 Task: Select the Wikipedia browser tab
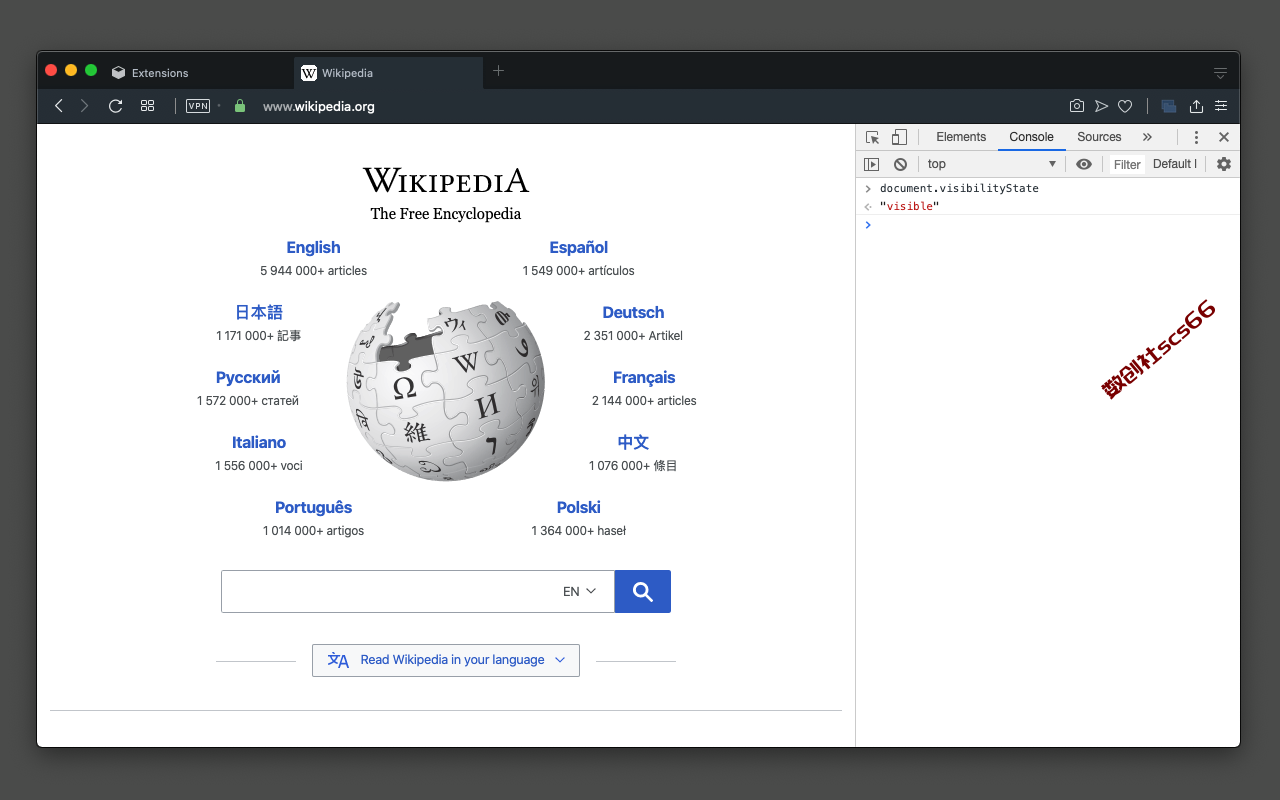pos(389,73)
